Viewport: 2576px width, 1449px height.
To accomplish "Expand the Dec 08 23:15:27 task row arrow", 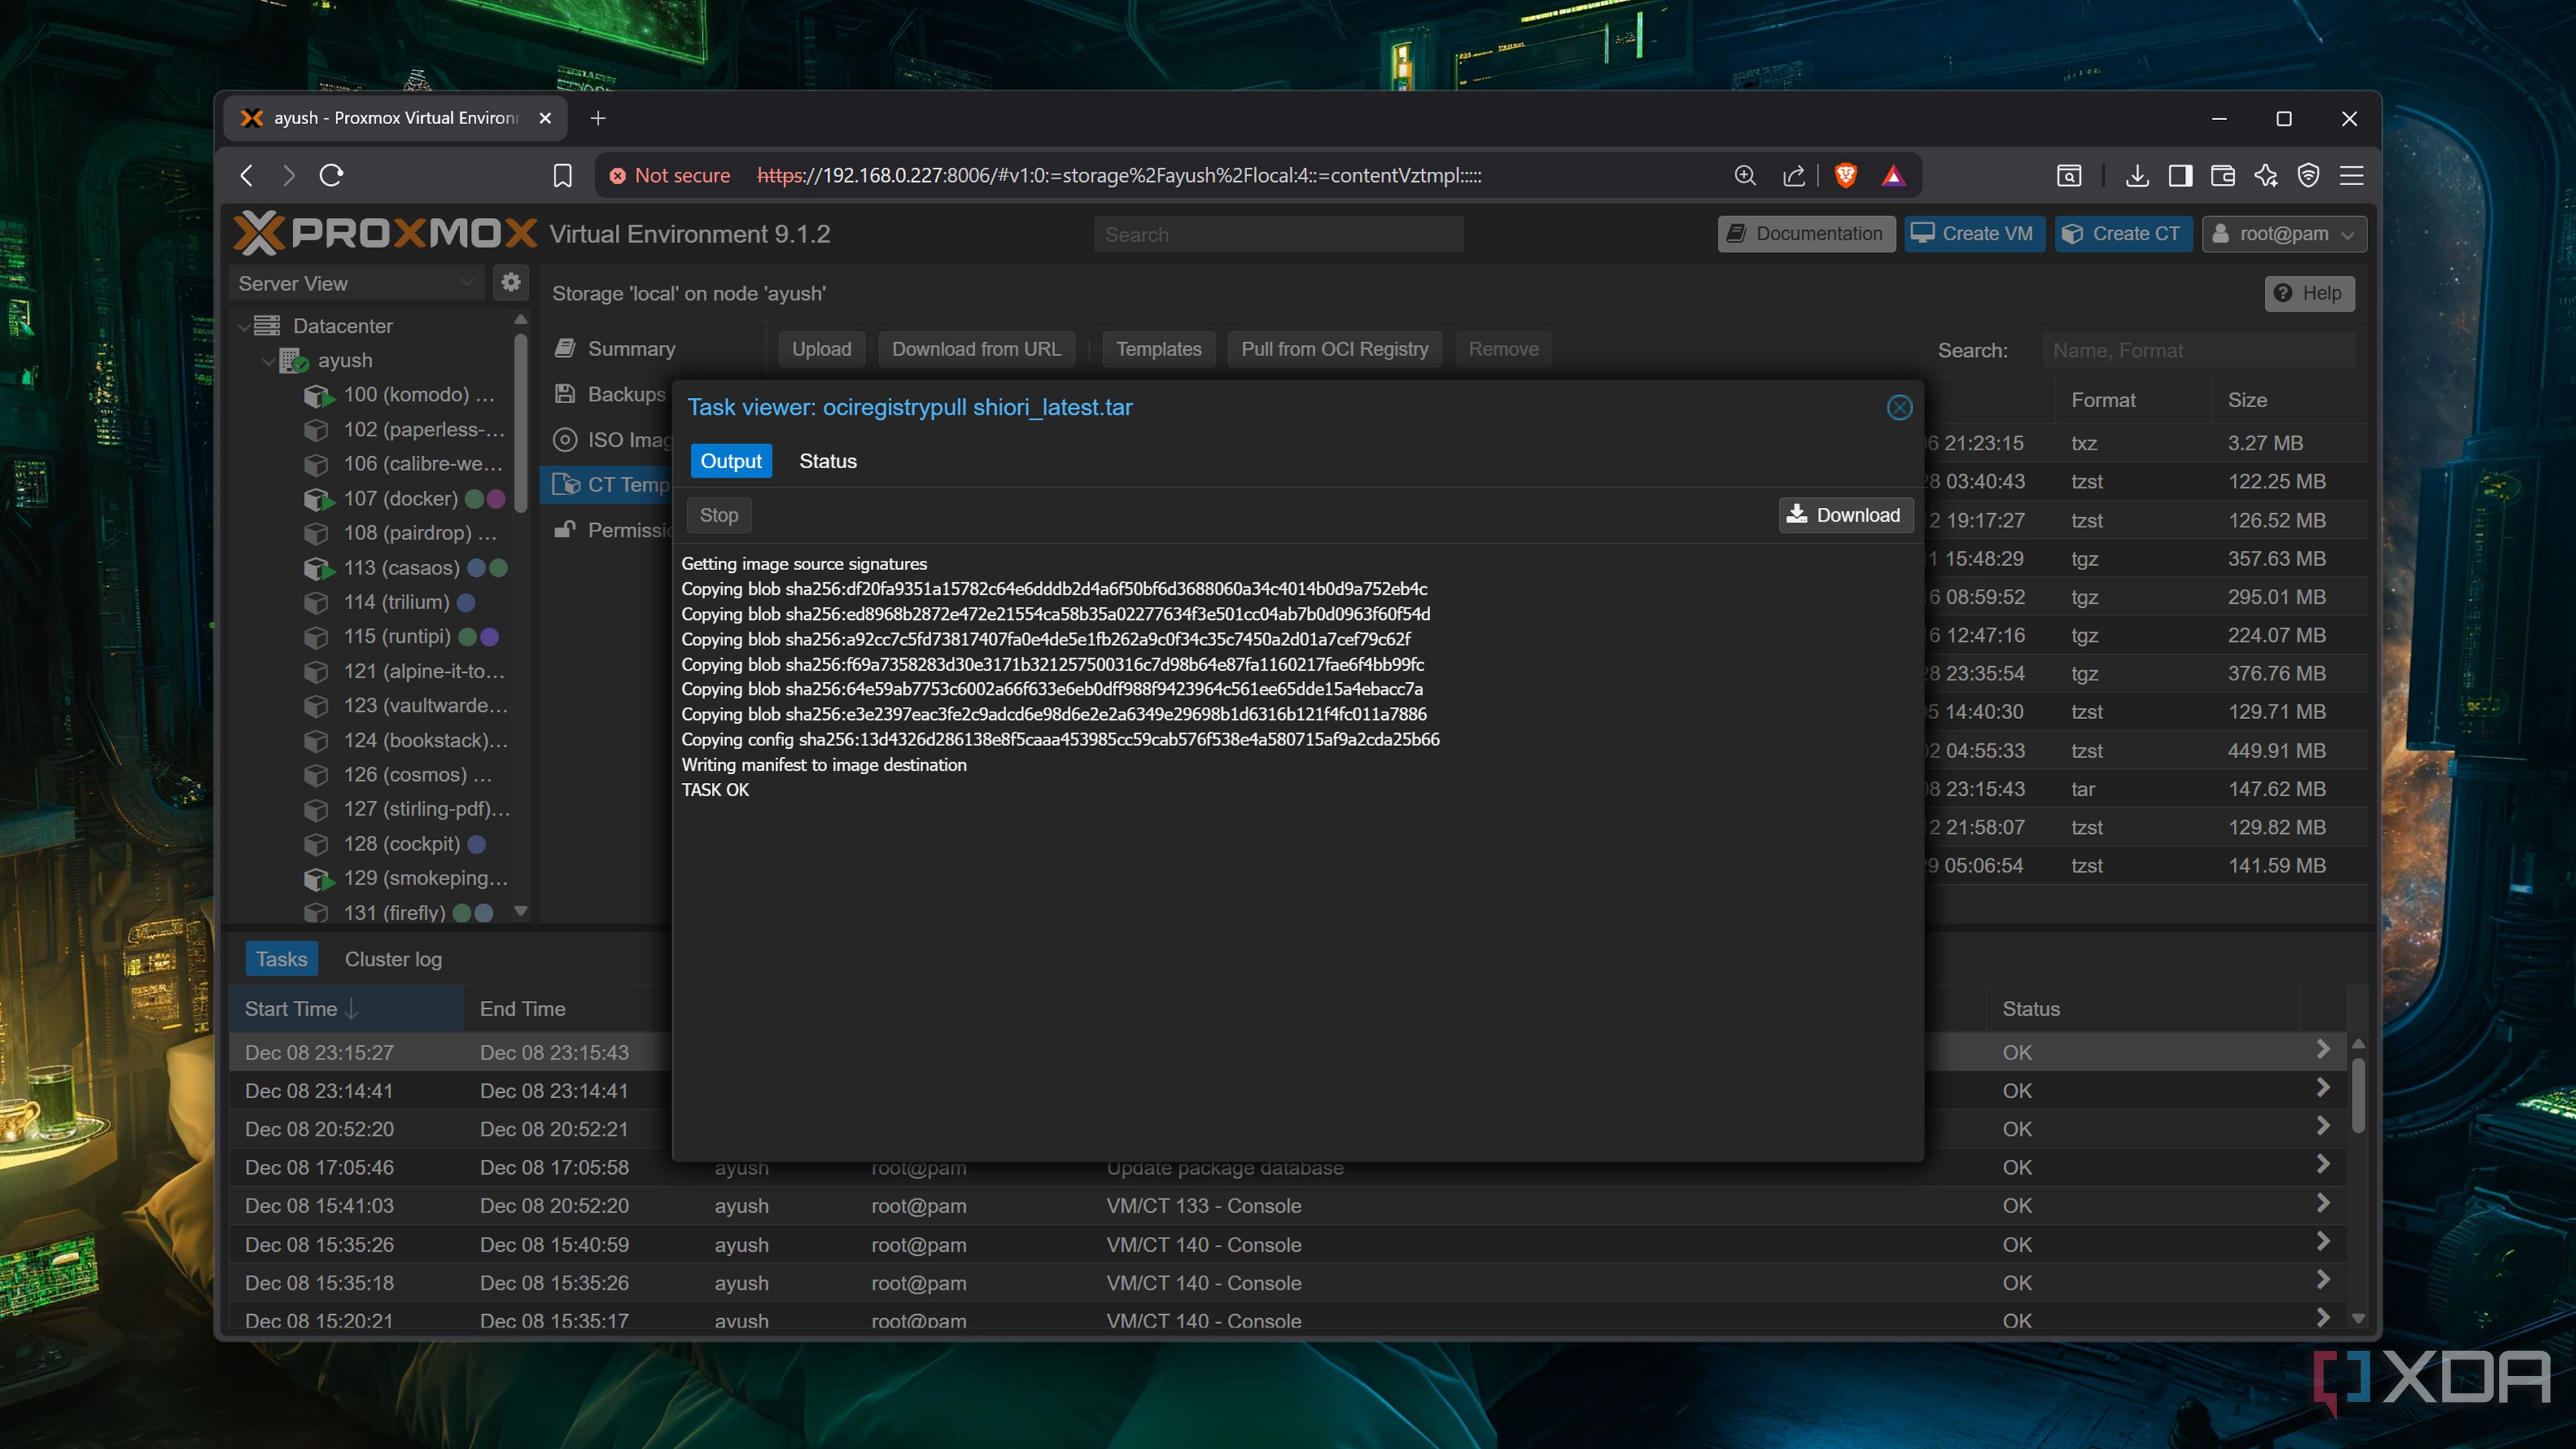I will pyautogui.click(x=2323, y=1050).
